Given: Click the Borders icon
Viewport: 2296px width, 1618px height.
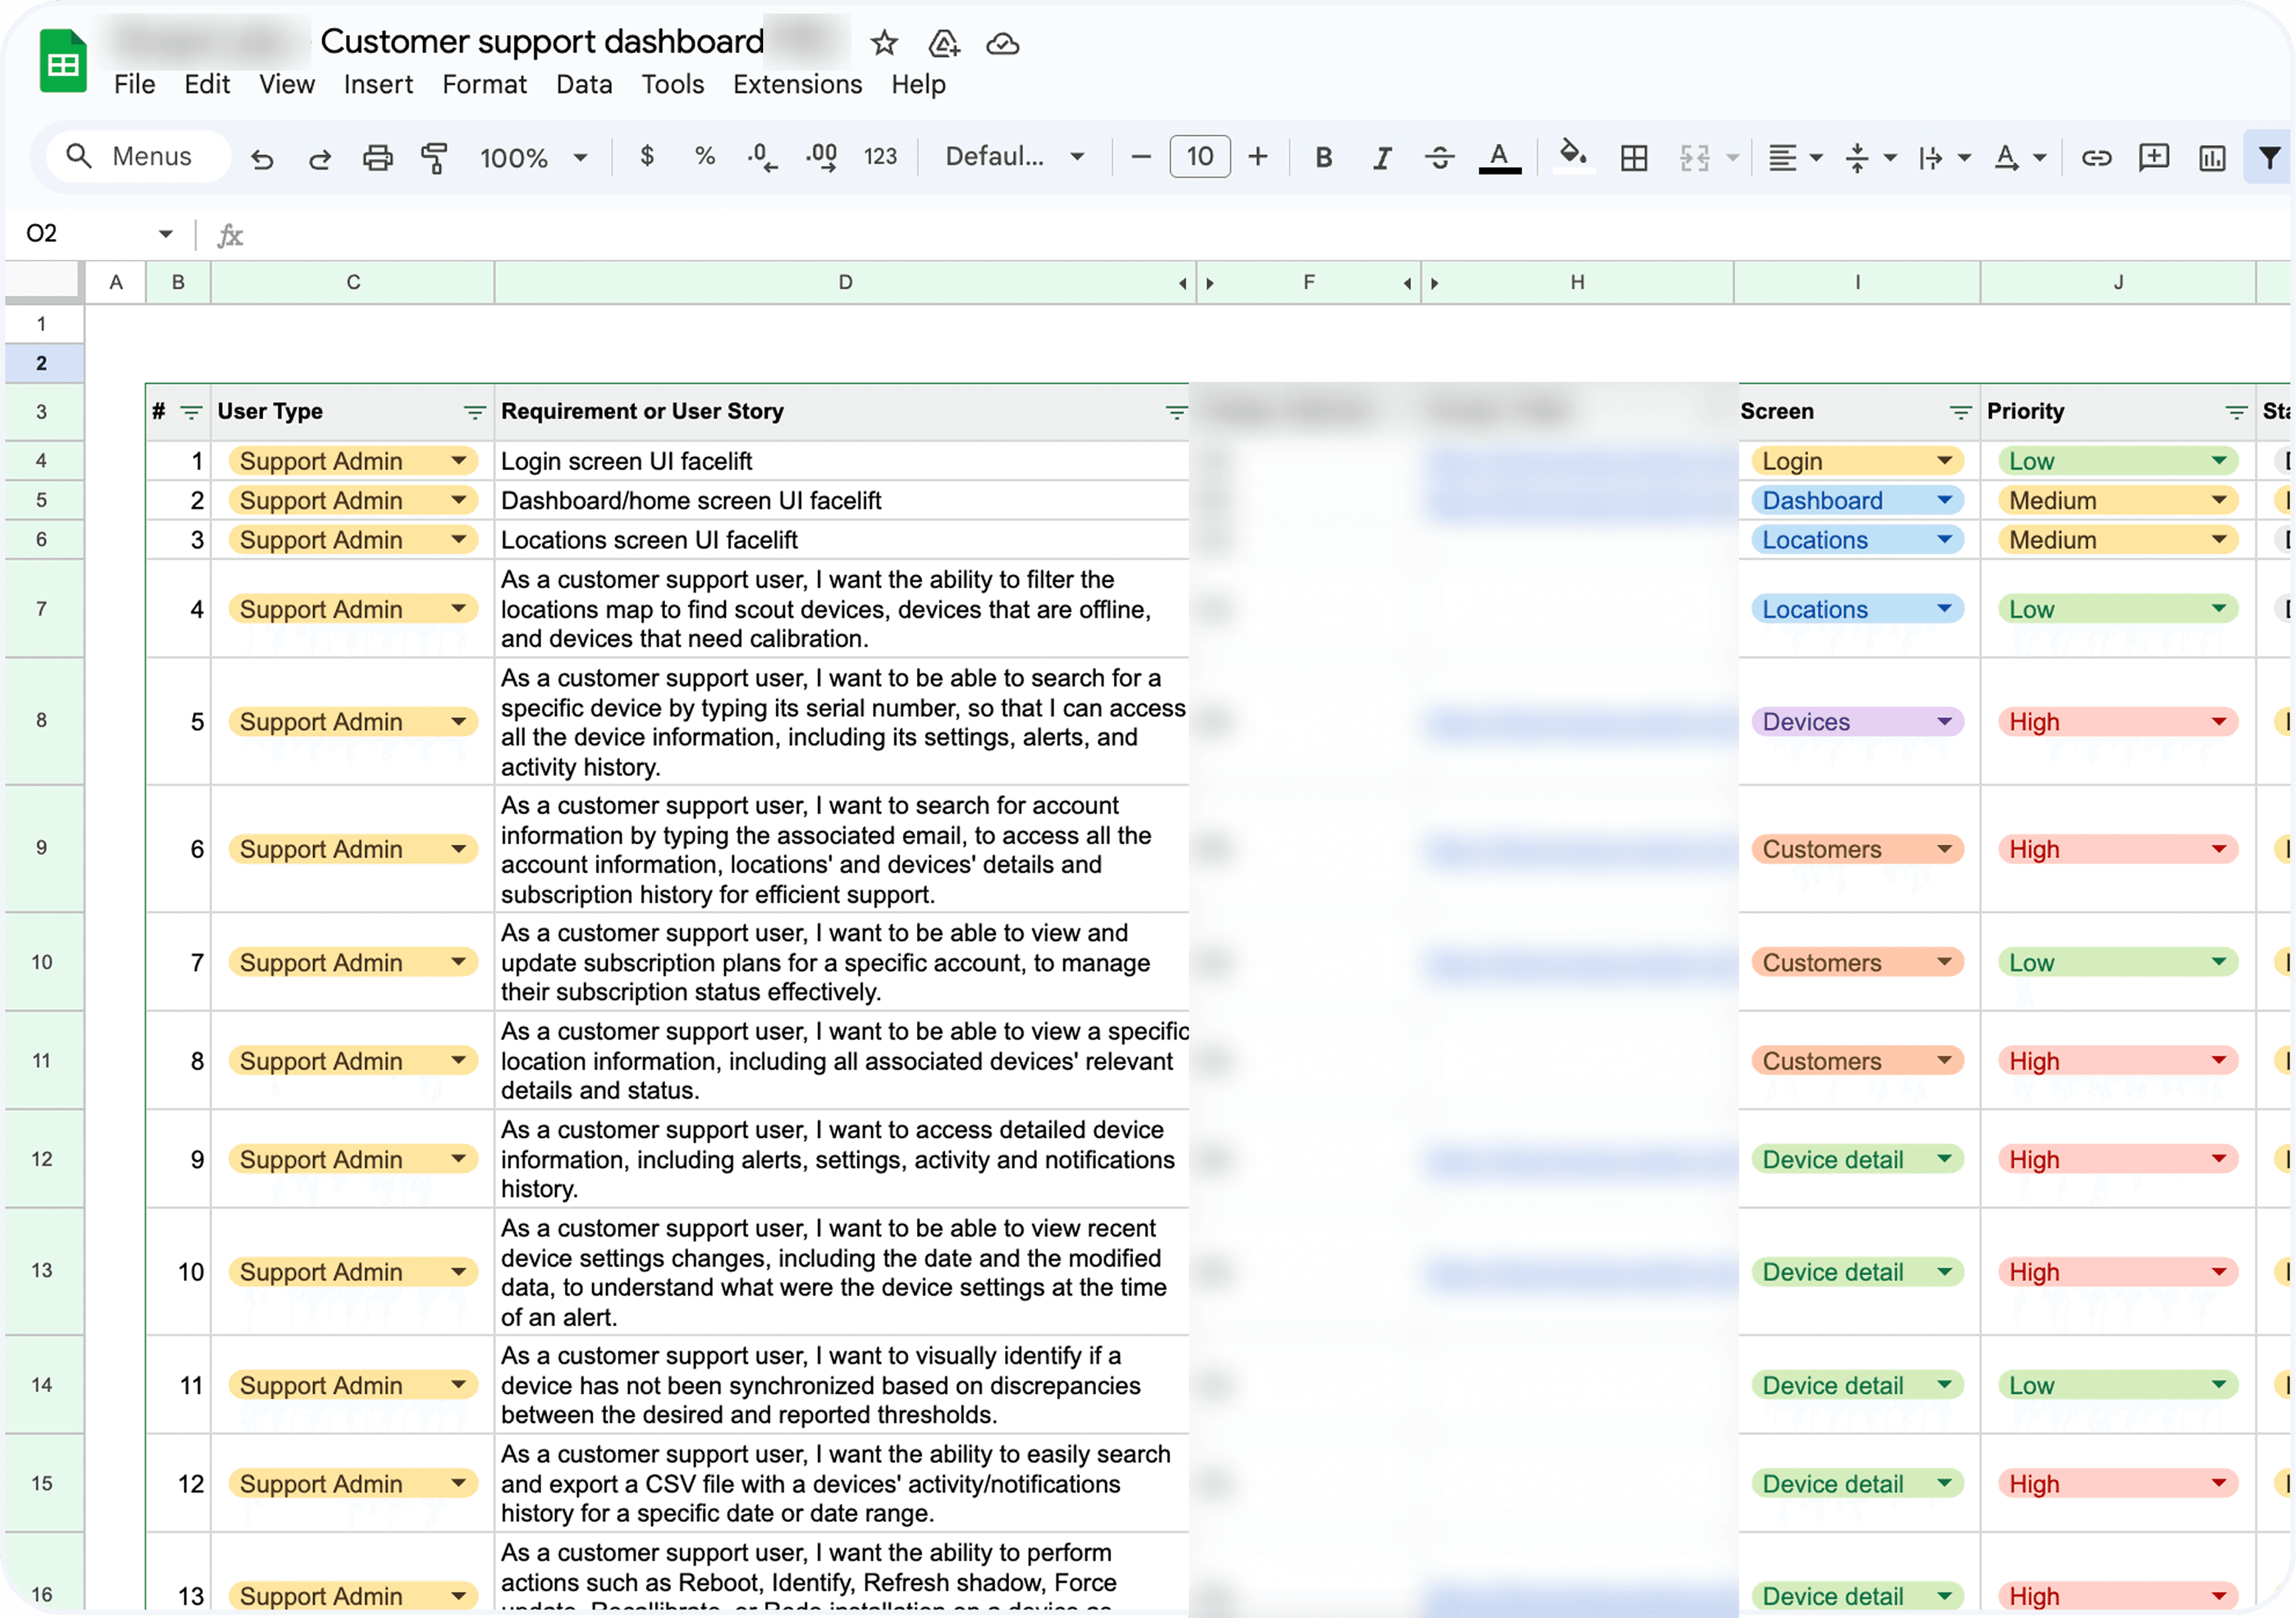Looking at the screenshot, I should (1634, 157).
